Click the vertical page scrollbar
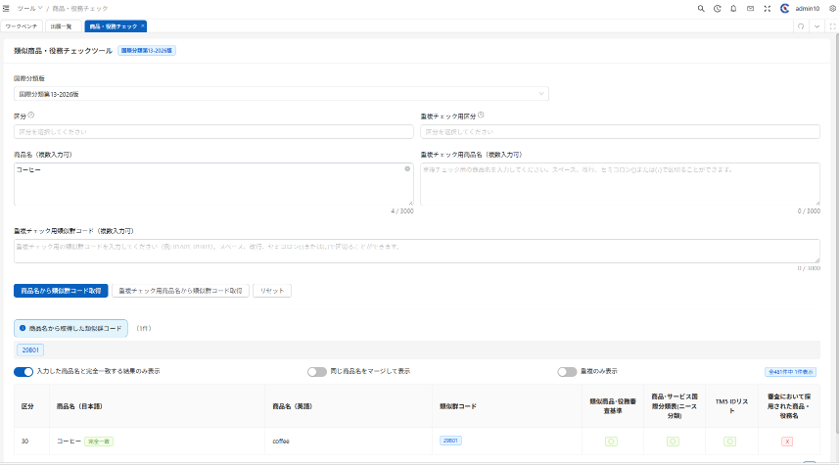 tap(836, 235)
